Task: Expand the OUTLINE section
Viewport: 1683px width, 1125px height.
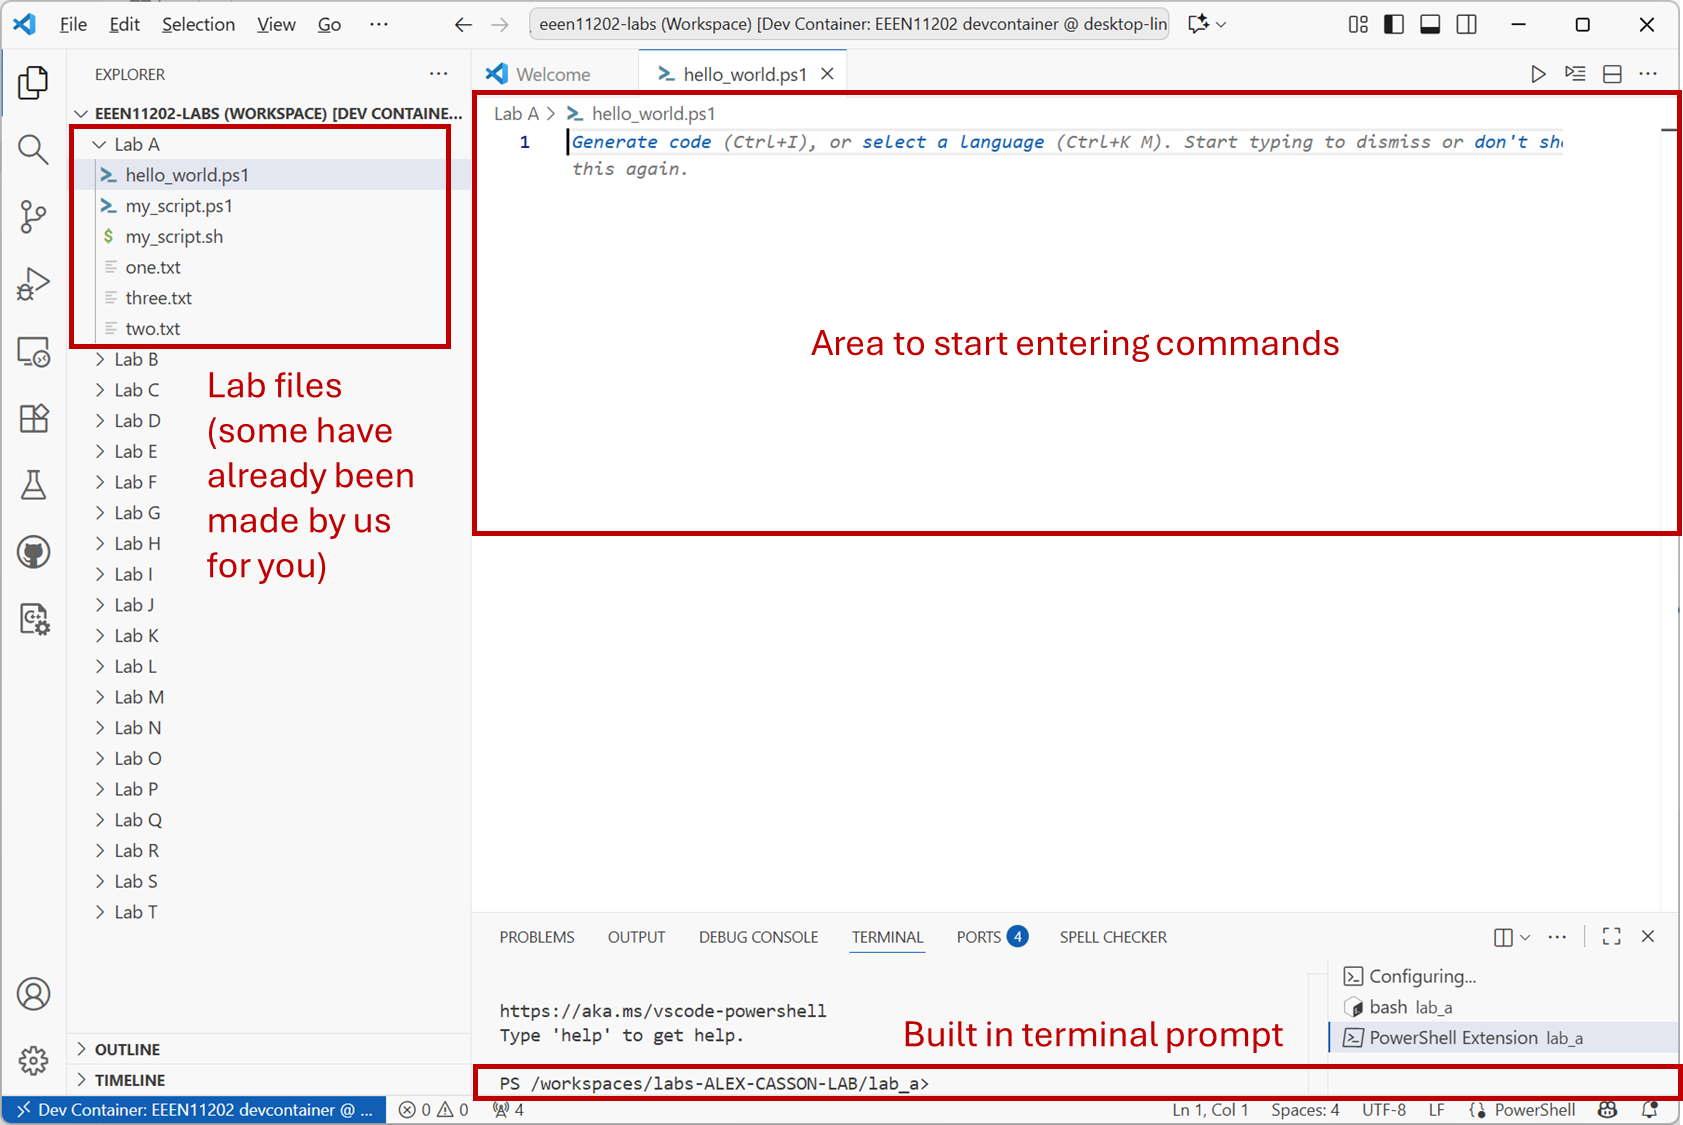Action: tap(127, 1049)
